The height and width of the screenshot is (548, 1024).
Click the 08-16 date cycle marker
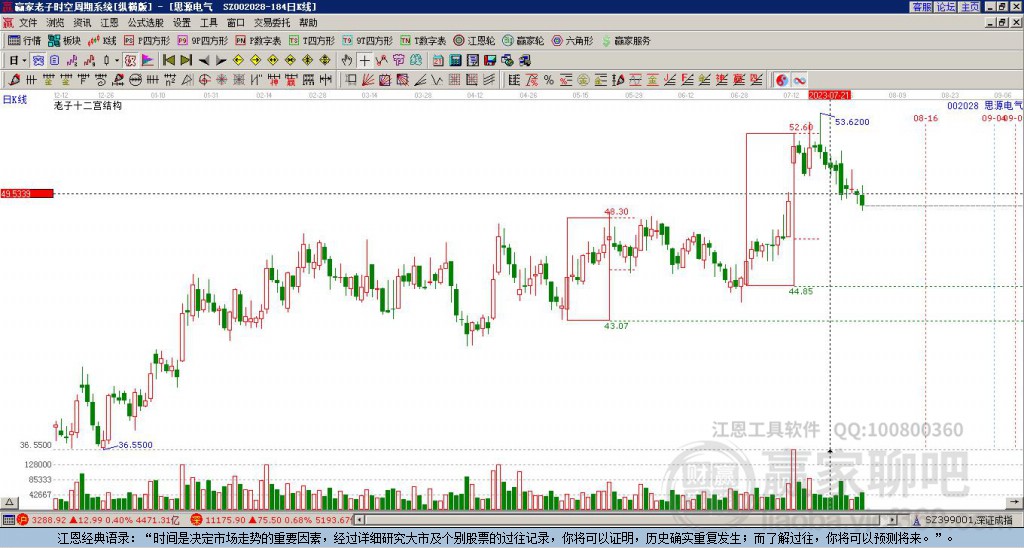point(925,118)
